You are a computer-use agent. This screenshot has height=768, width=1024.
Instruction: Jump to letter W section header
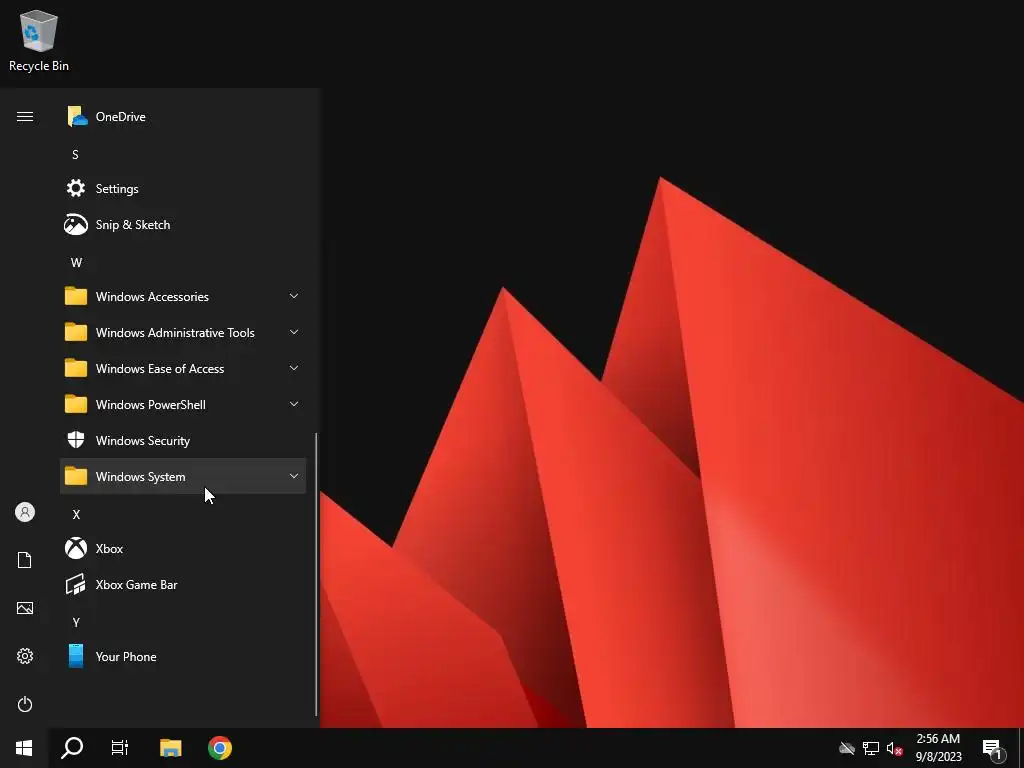coord(76,263)
